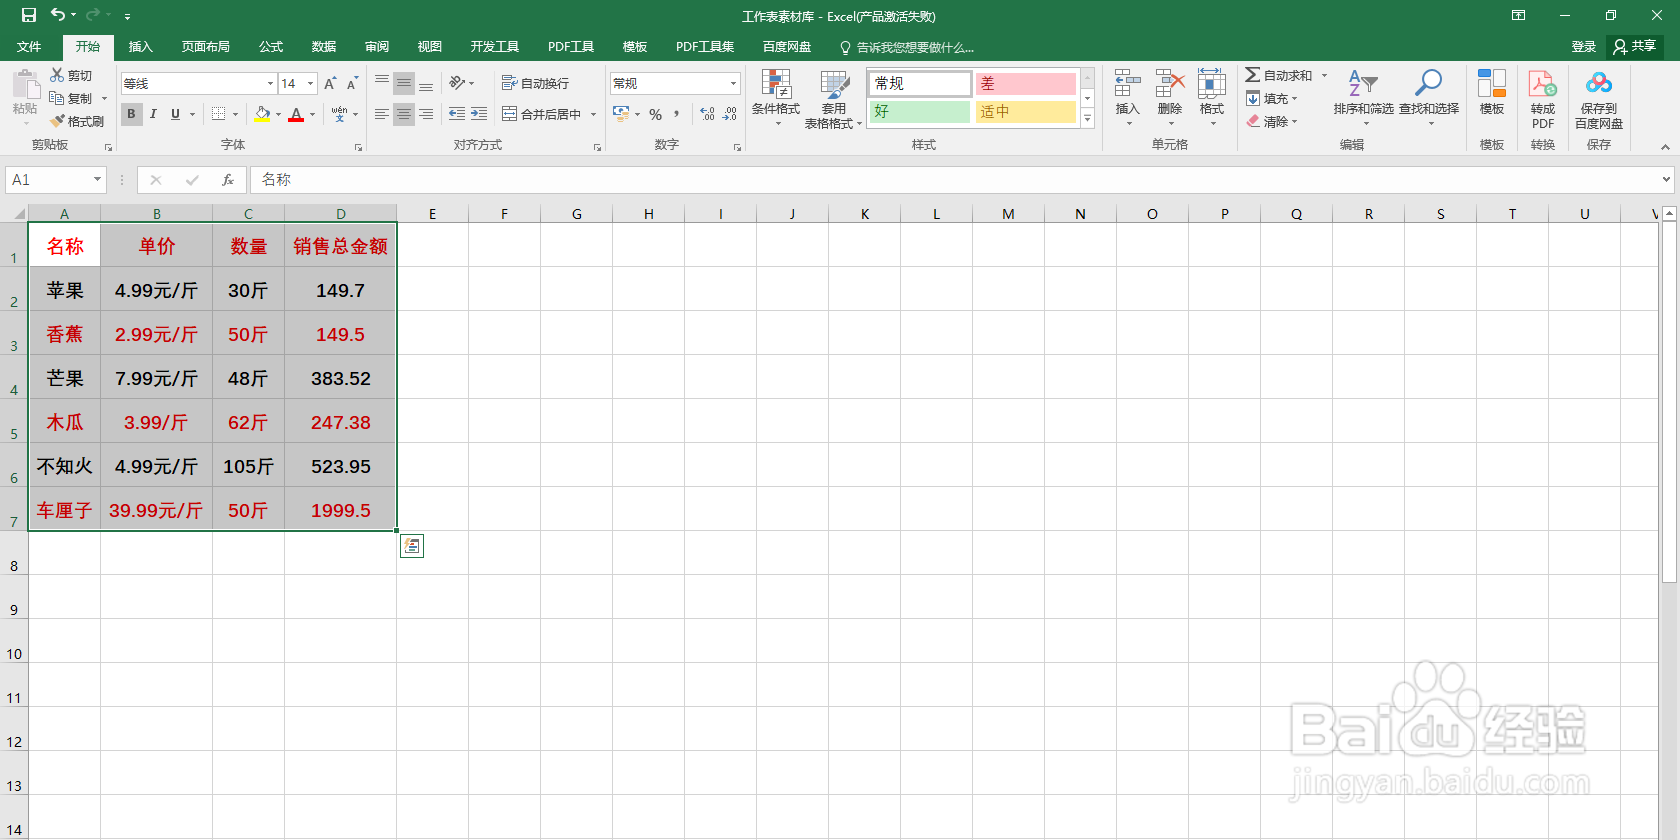Screen dimensions: 1680x840
Task: Collapse the ribbon with the arrow
Action: [x=1666, y=147]
